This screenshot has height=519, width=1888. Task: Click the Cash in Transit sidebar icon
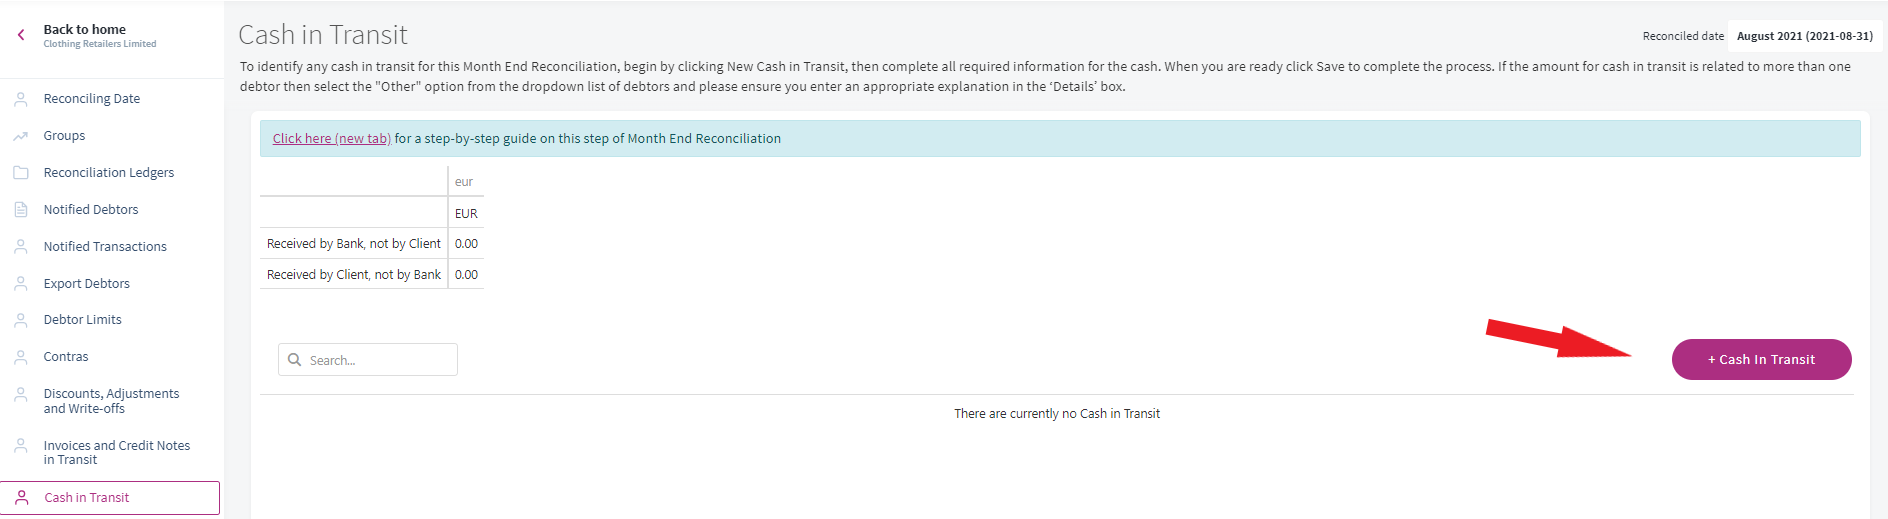[22, 498]
